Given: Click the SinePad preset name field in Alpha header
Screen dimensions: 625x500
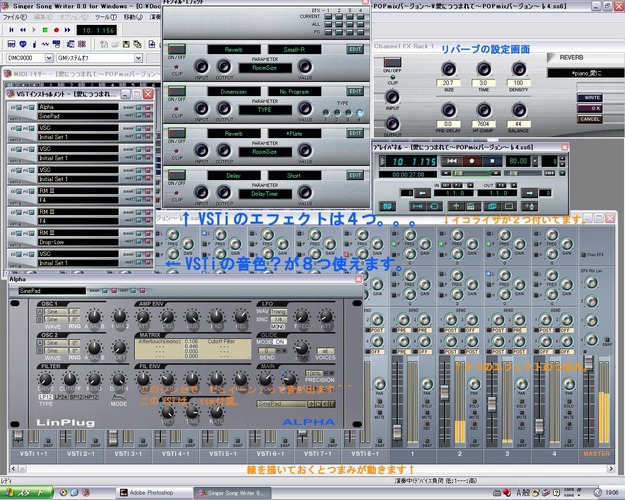Looking at the screenshot, I should 52,291.
